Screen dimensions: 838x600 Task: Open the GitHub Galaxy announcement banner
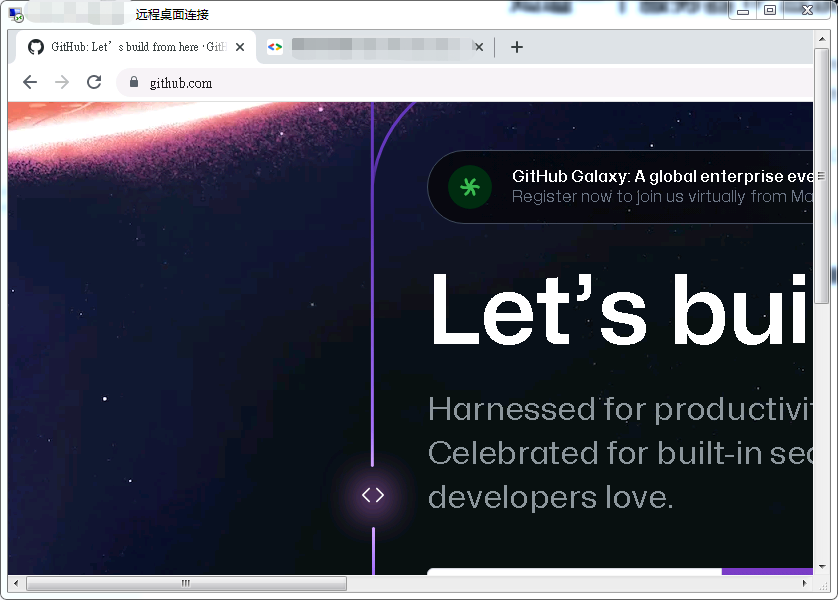620,187
